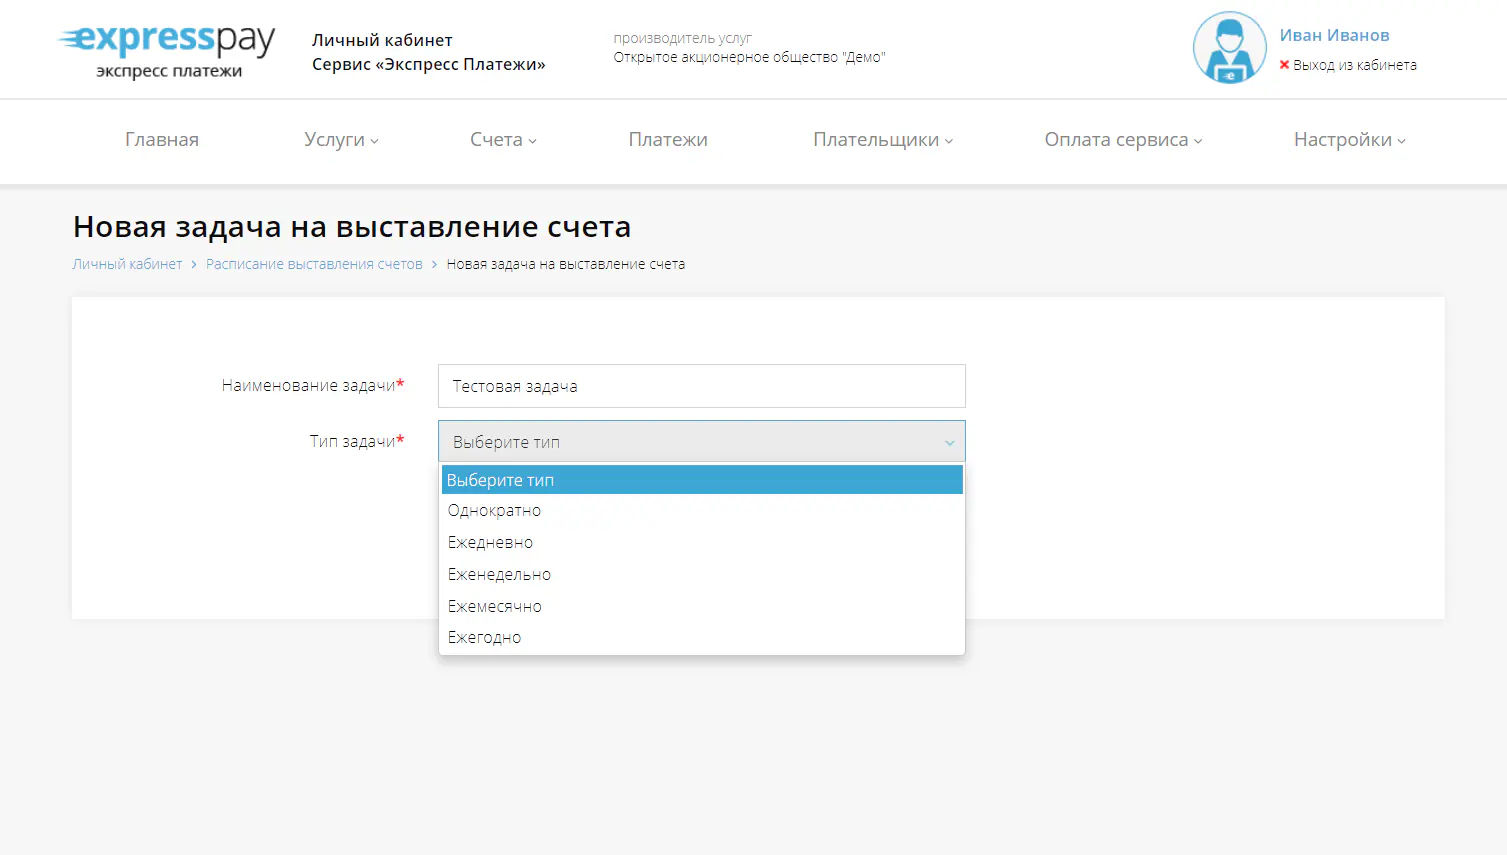This screenshot has height=855, width=1507.
Task: Select the Ежегодно option
Action: (x=484, y=637)
